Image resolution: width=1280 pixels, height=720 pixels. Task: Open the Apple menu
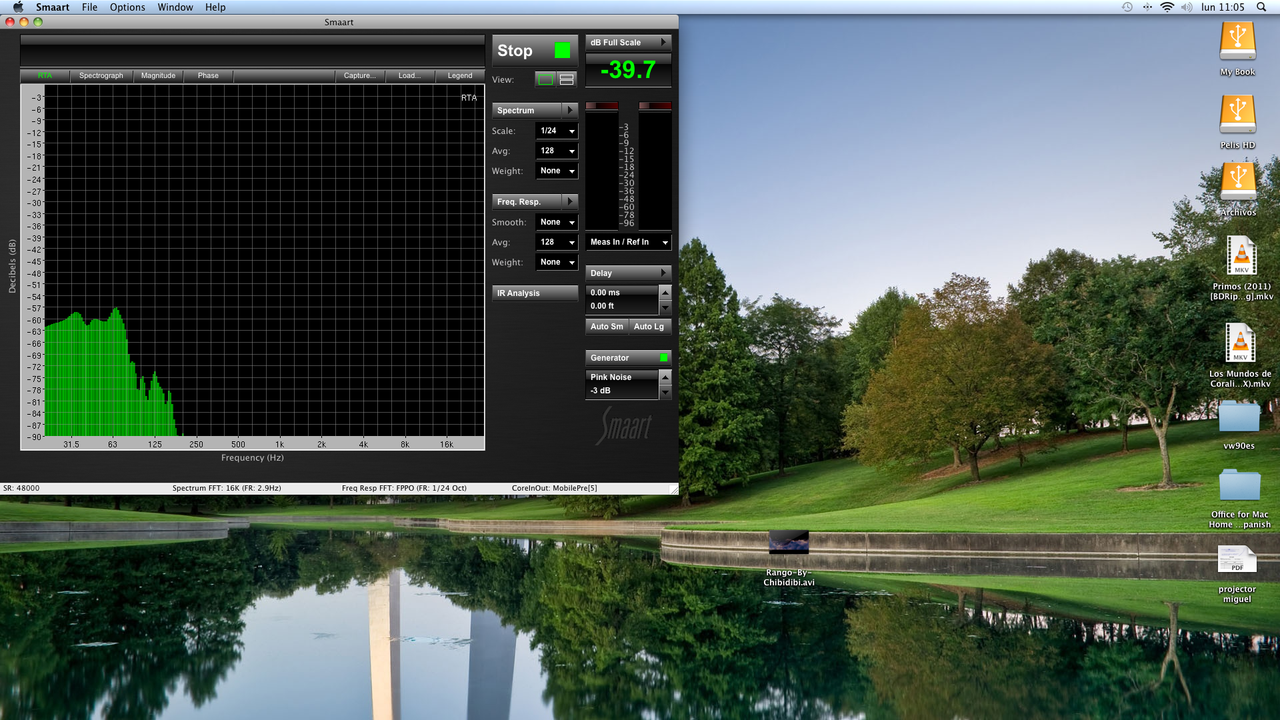tap(17, 7)
